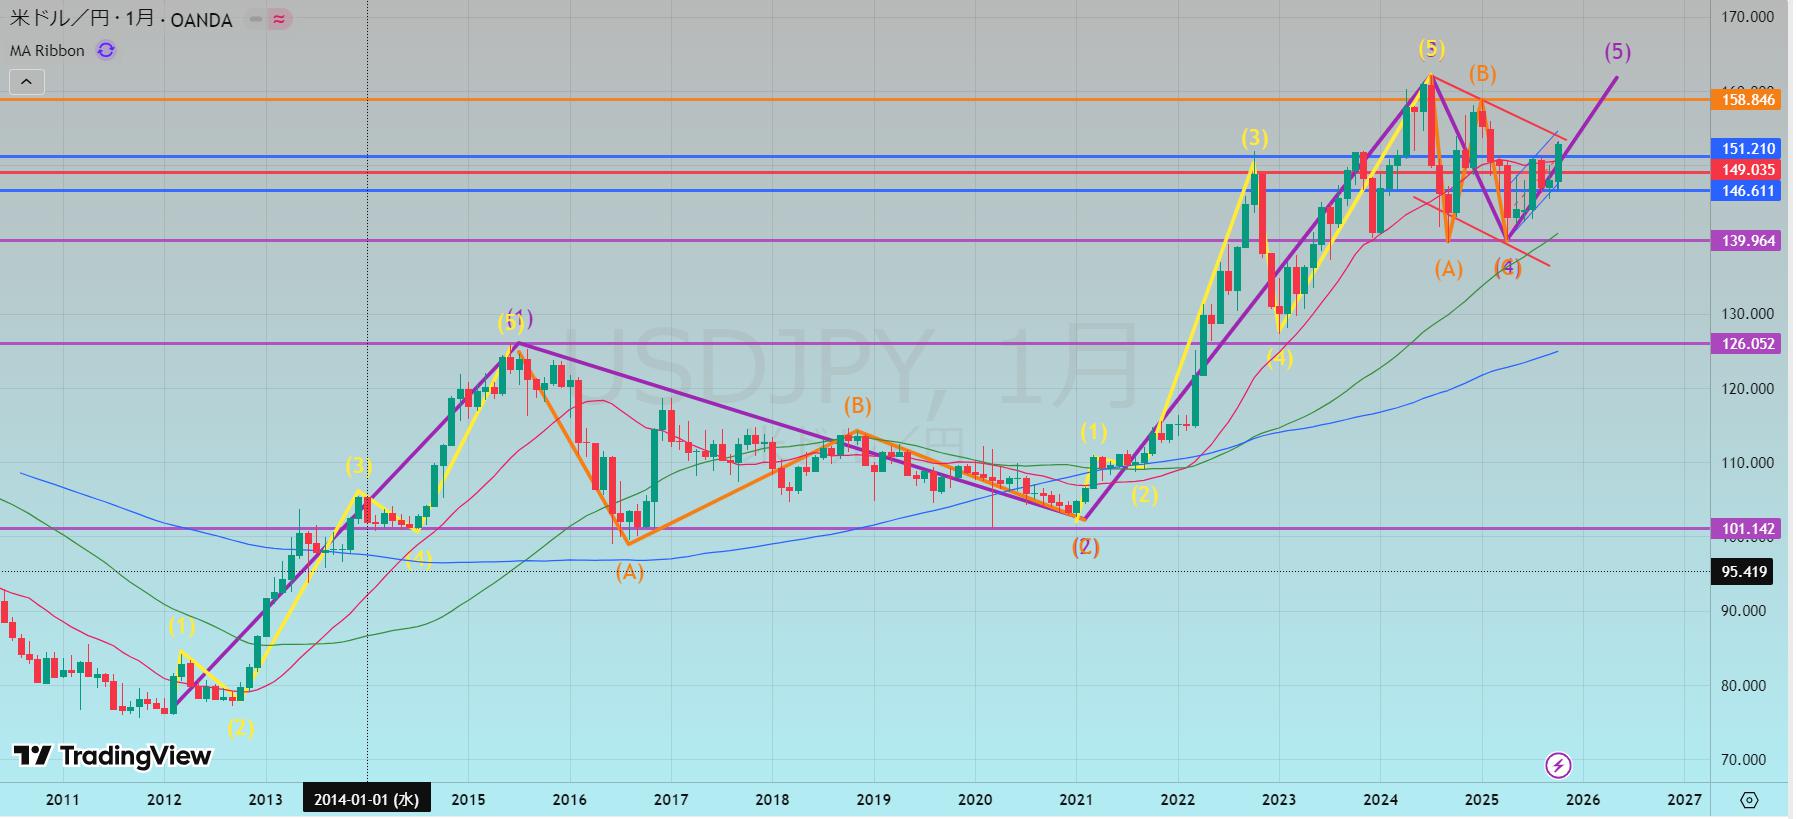Click the gray pill icon next to OANDA
This screenshot has height=819, width=1797.
256,19
